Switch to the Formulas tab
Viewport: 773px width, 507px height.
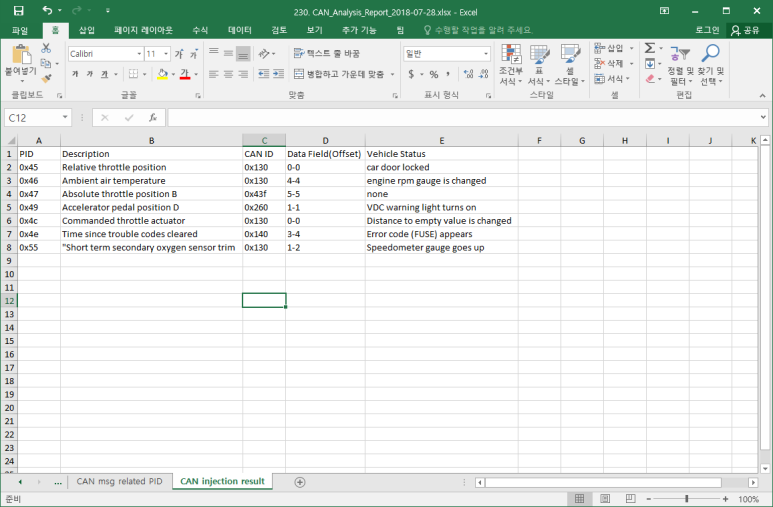click(x=200, y=31)
